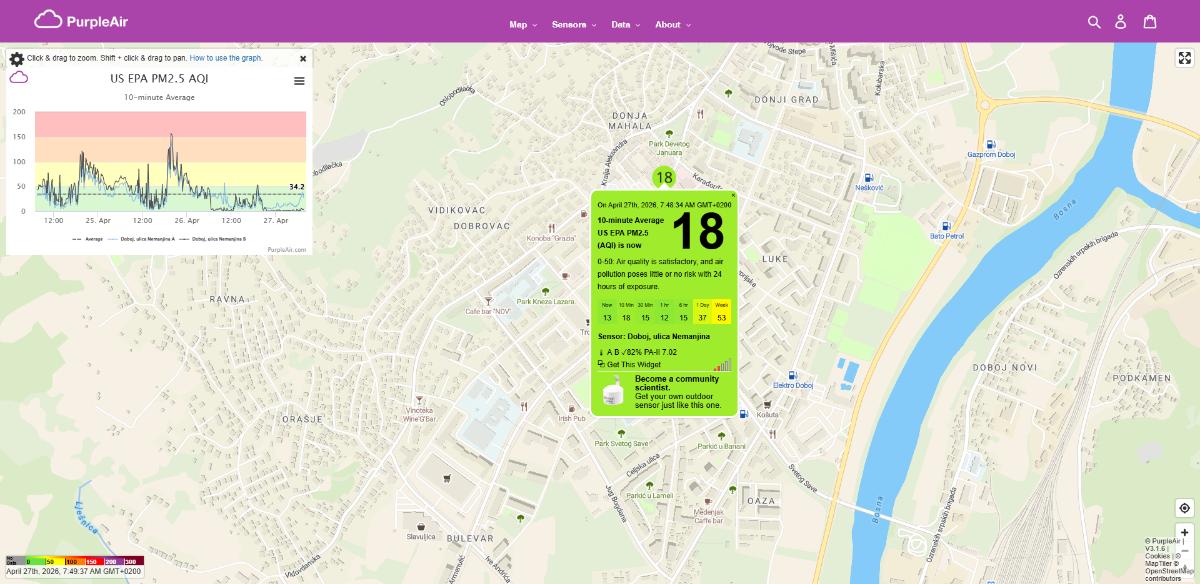Expand the Map dropdown menu
Screen dimensions: 1200x584
tap(523, 25)
